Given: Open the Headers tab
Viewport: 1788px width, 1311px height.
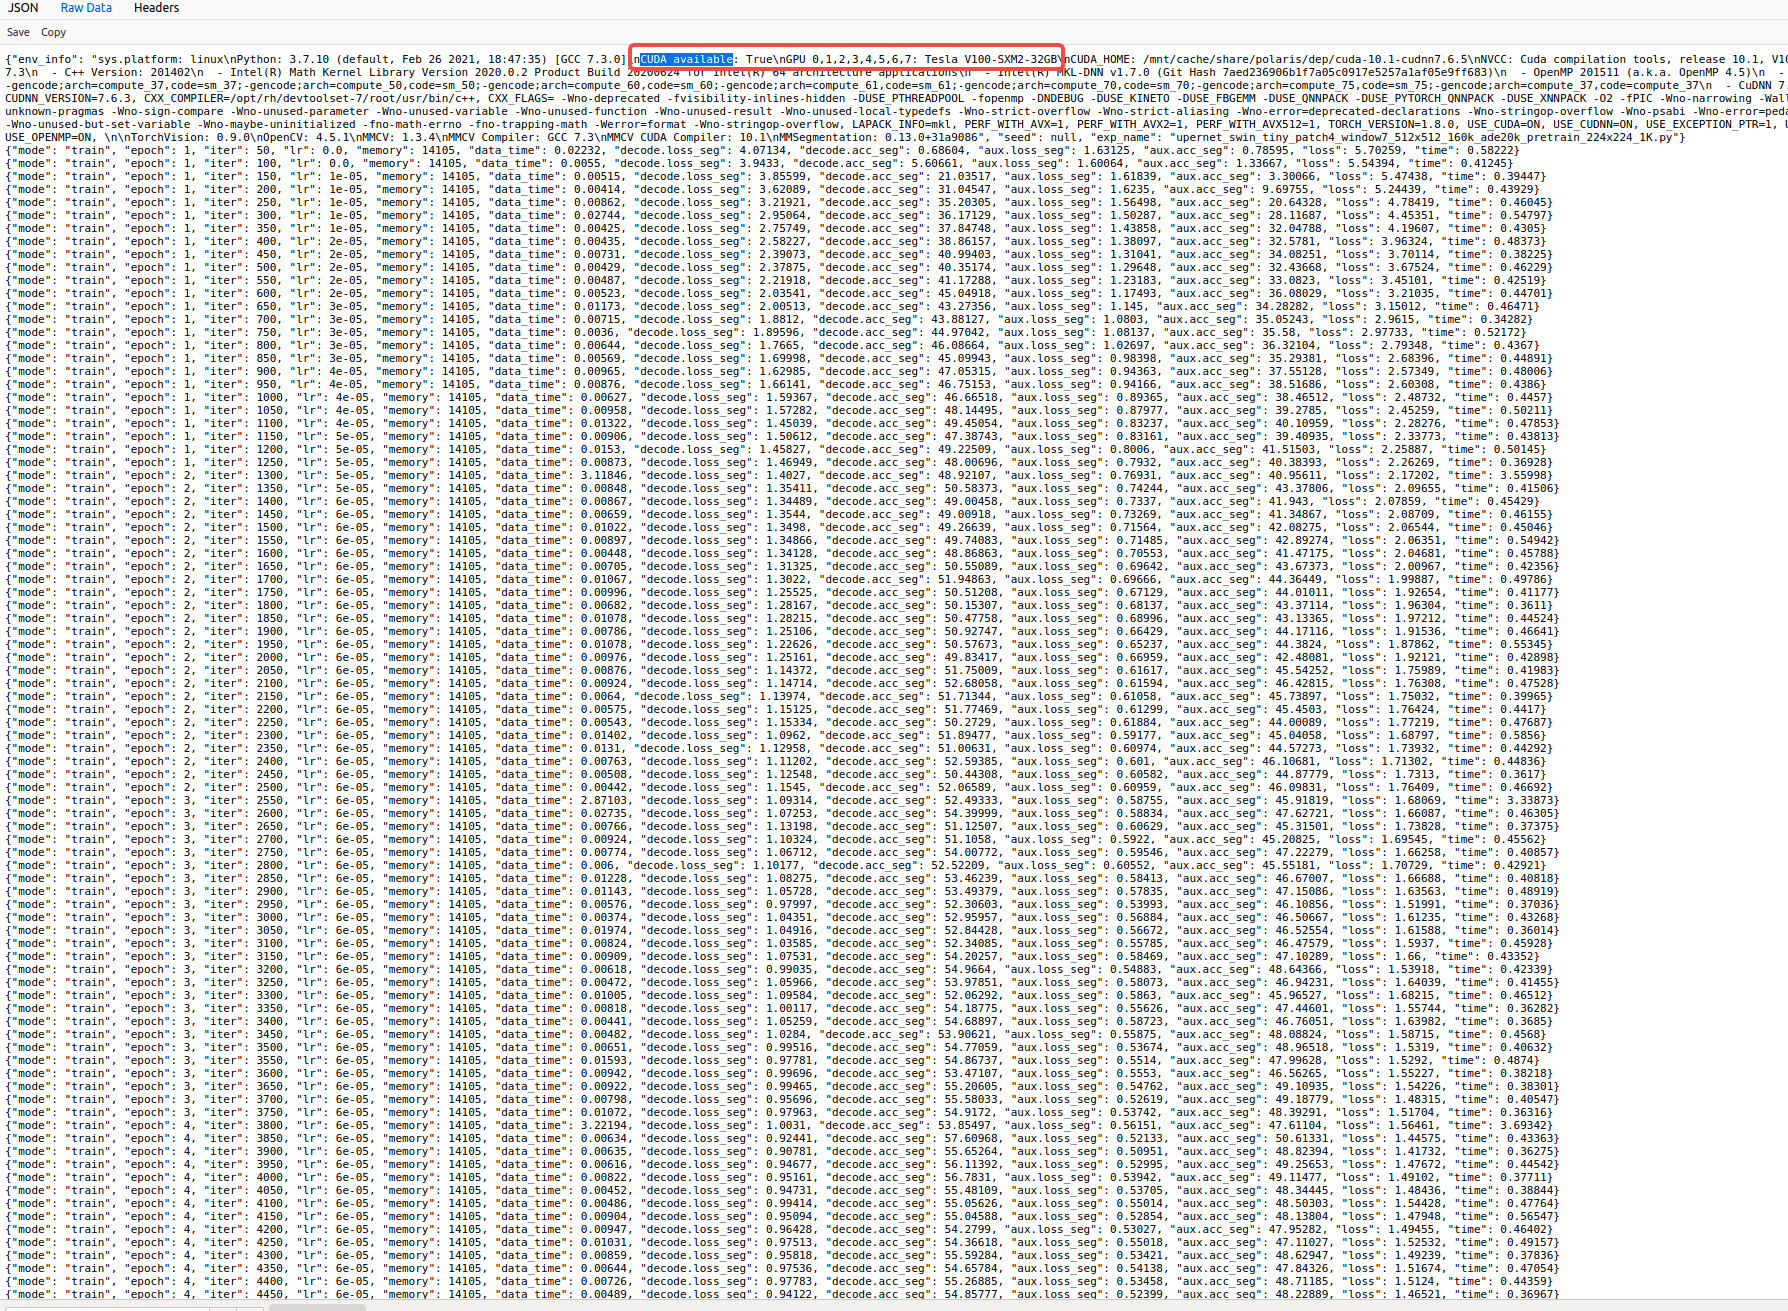Looking at the screenshot, I should point(156,8).
